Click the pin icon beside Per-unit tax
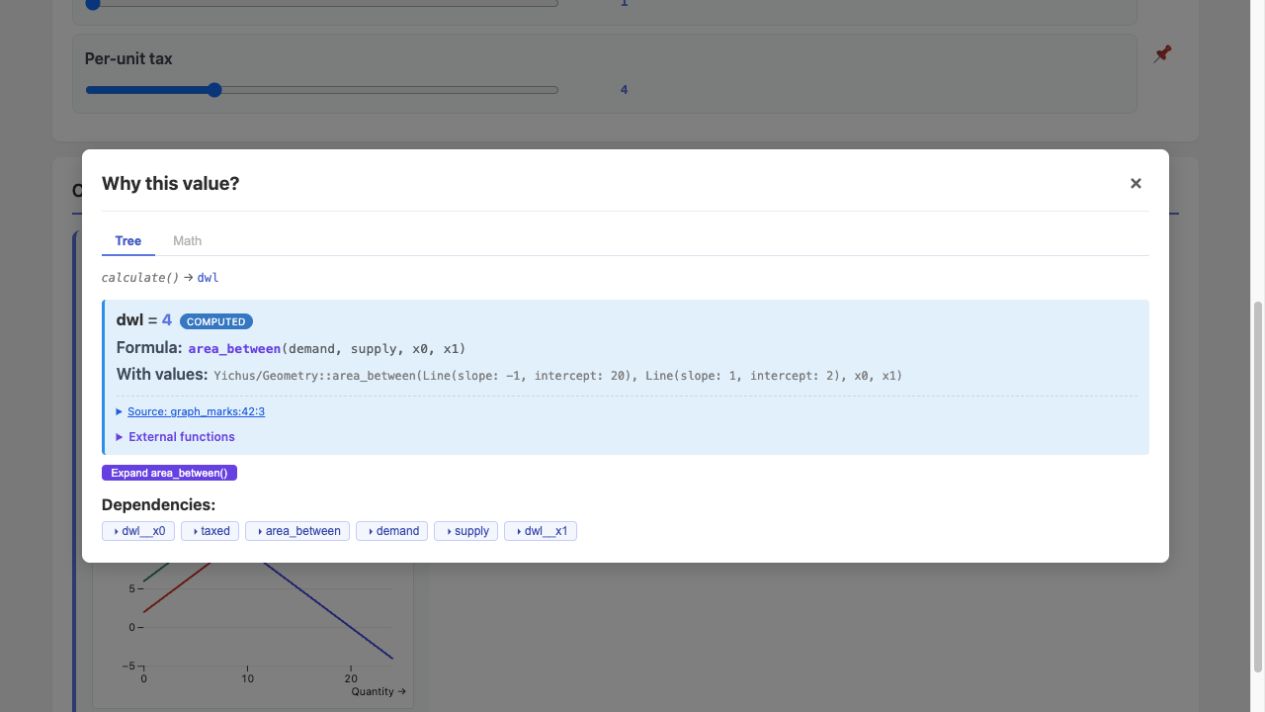Image resolution: width=1265 pixels, height=712 pixels. pos(1162,54)
